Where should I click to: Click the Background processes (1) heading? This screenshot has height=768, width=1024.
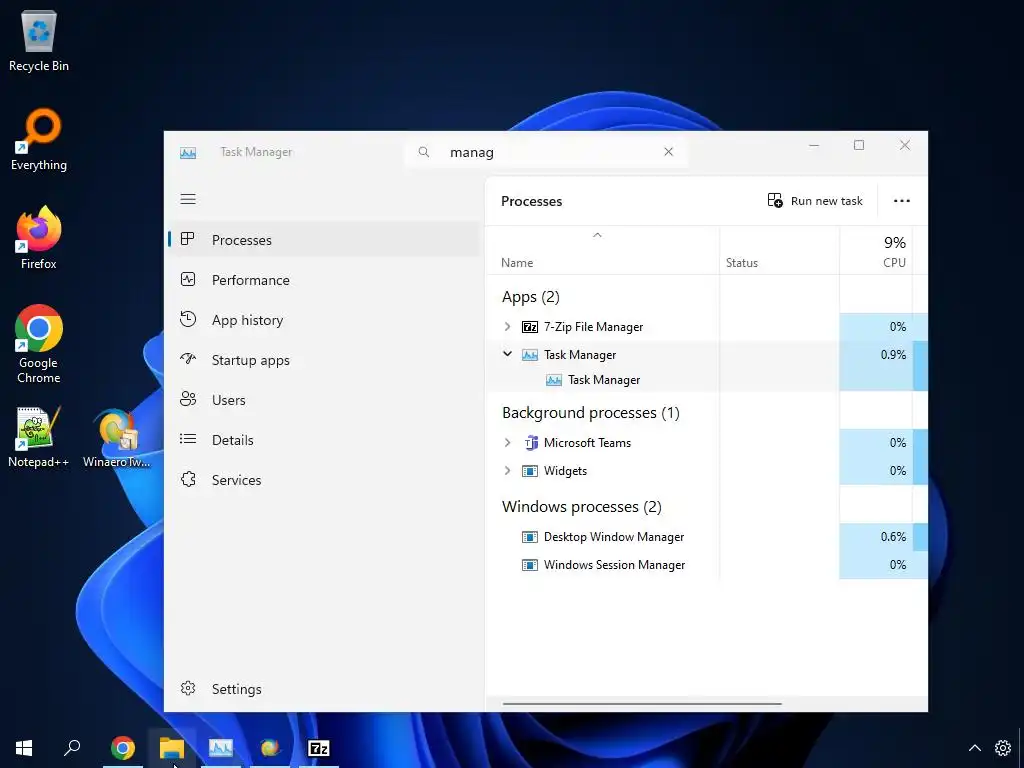(591, 413)
